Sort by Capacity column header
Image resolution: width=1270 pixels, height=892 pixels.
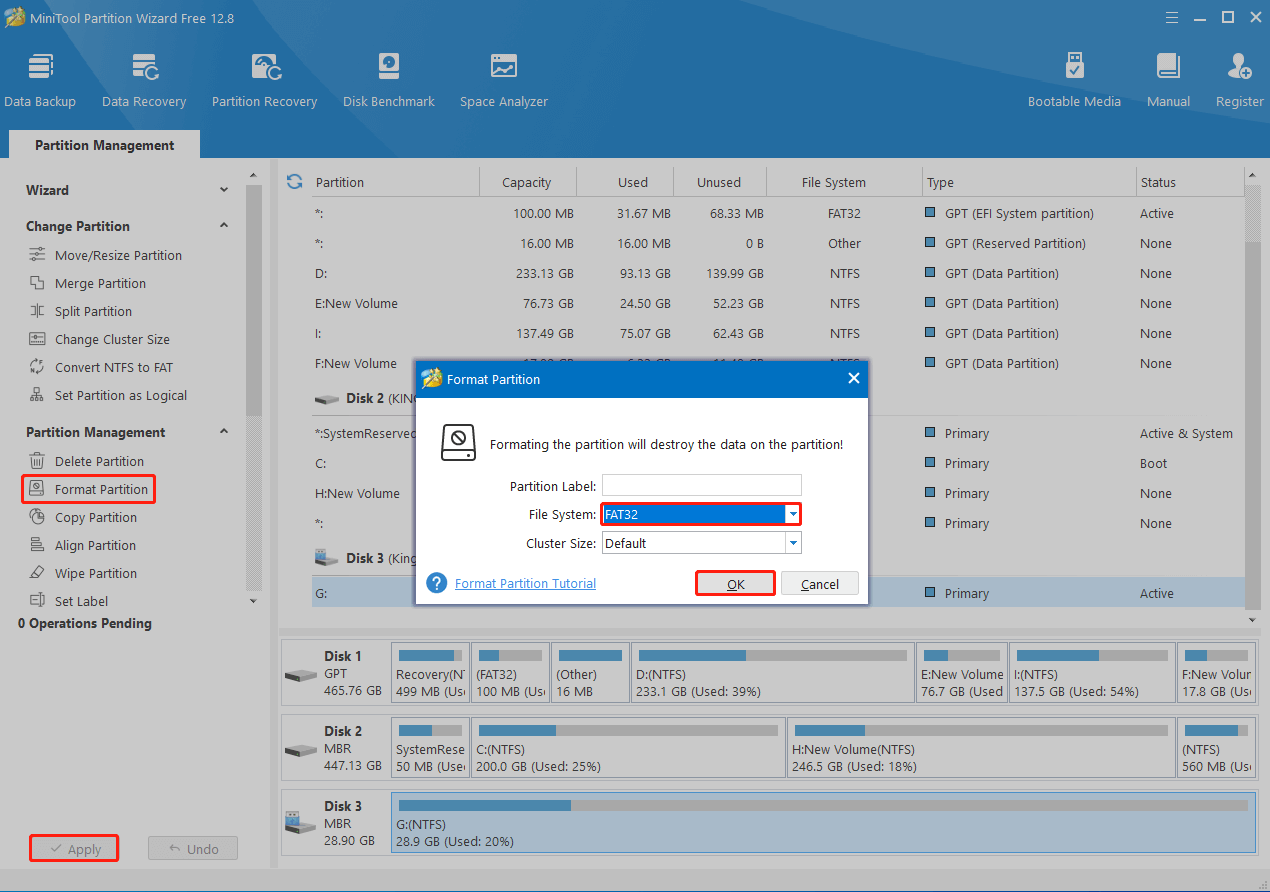[527, 182]
